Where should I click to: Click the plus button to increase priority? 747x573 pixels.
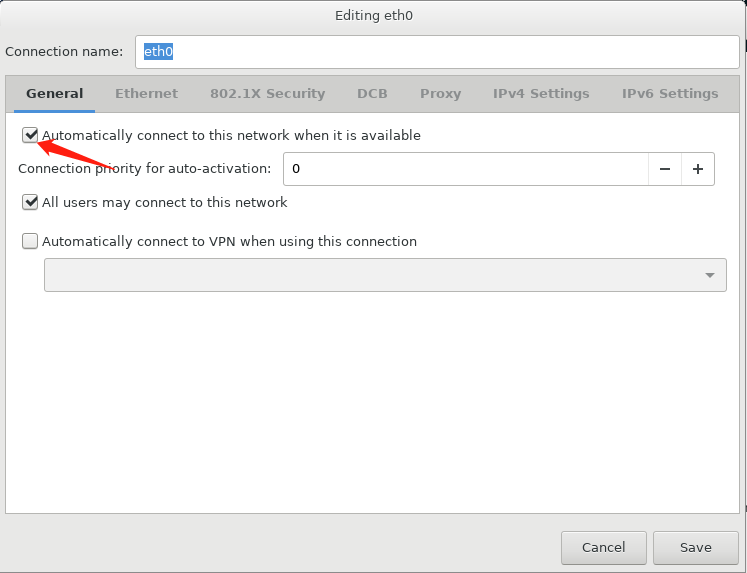(698, 169)
